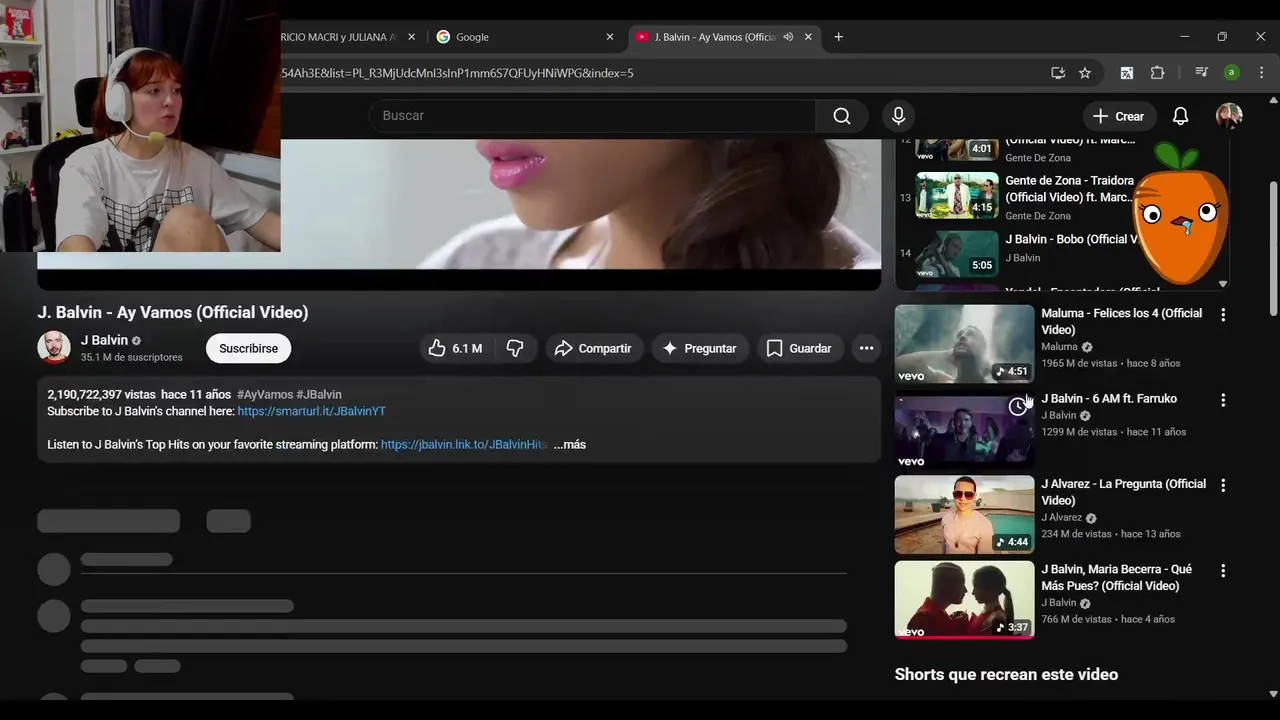Open smarturl.it/JBalvinYT link

point(311,411)
